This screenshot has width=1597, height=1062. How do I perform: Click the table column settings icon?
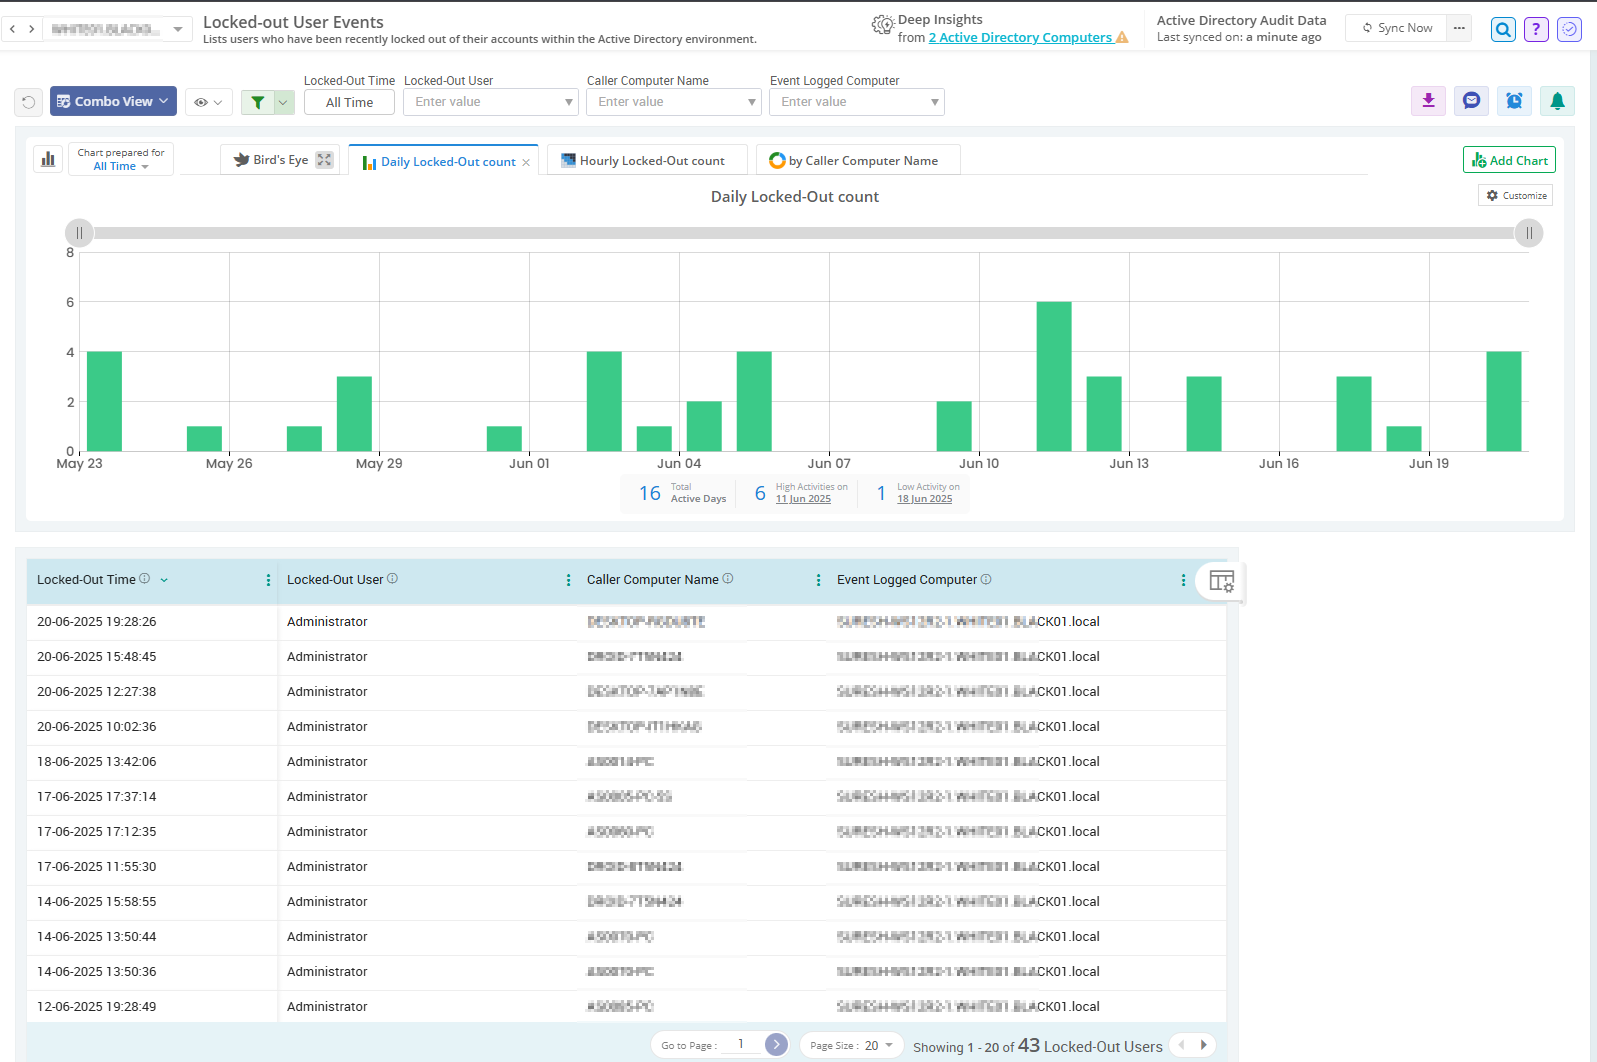click(x=1221, y=581)
